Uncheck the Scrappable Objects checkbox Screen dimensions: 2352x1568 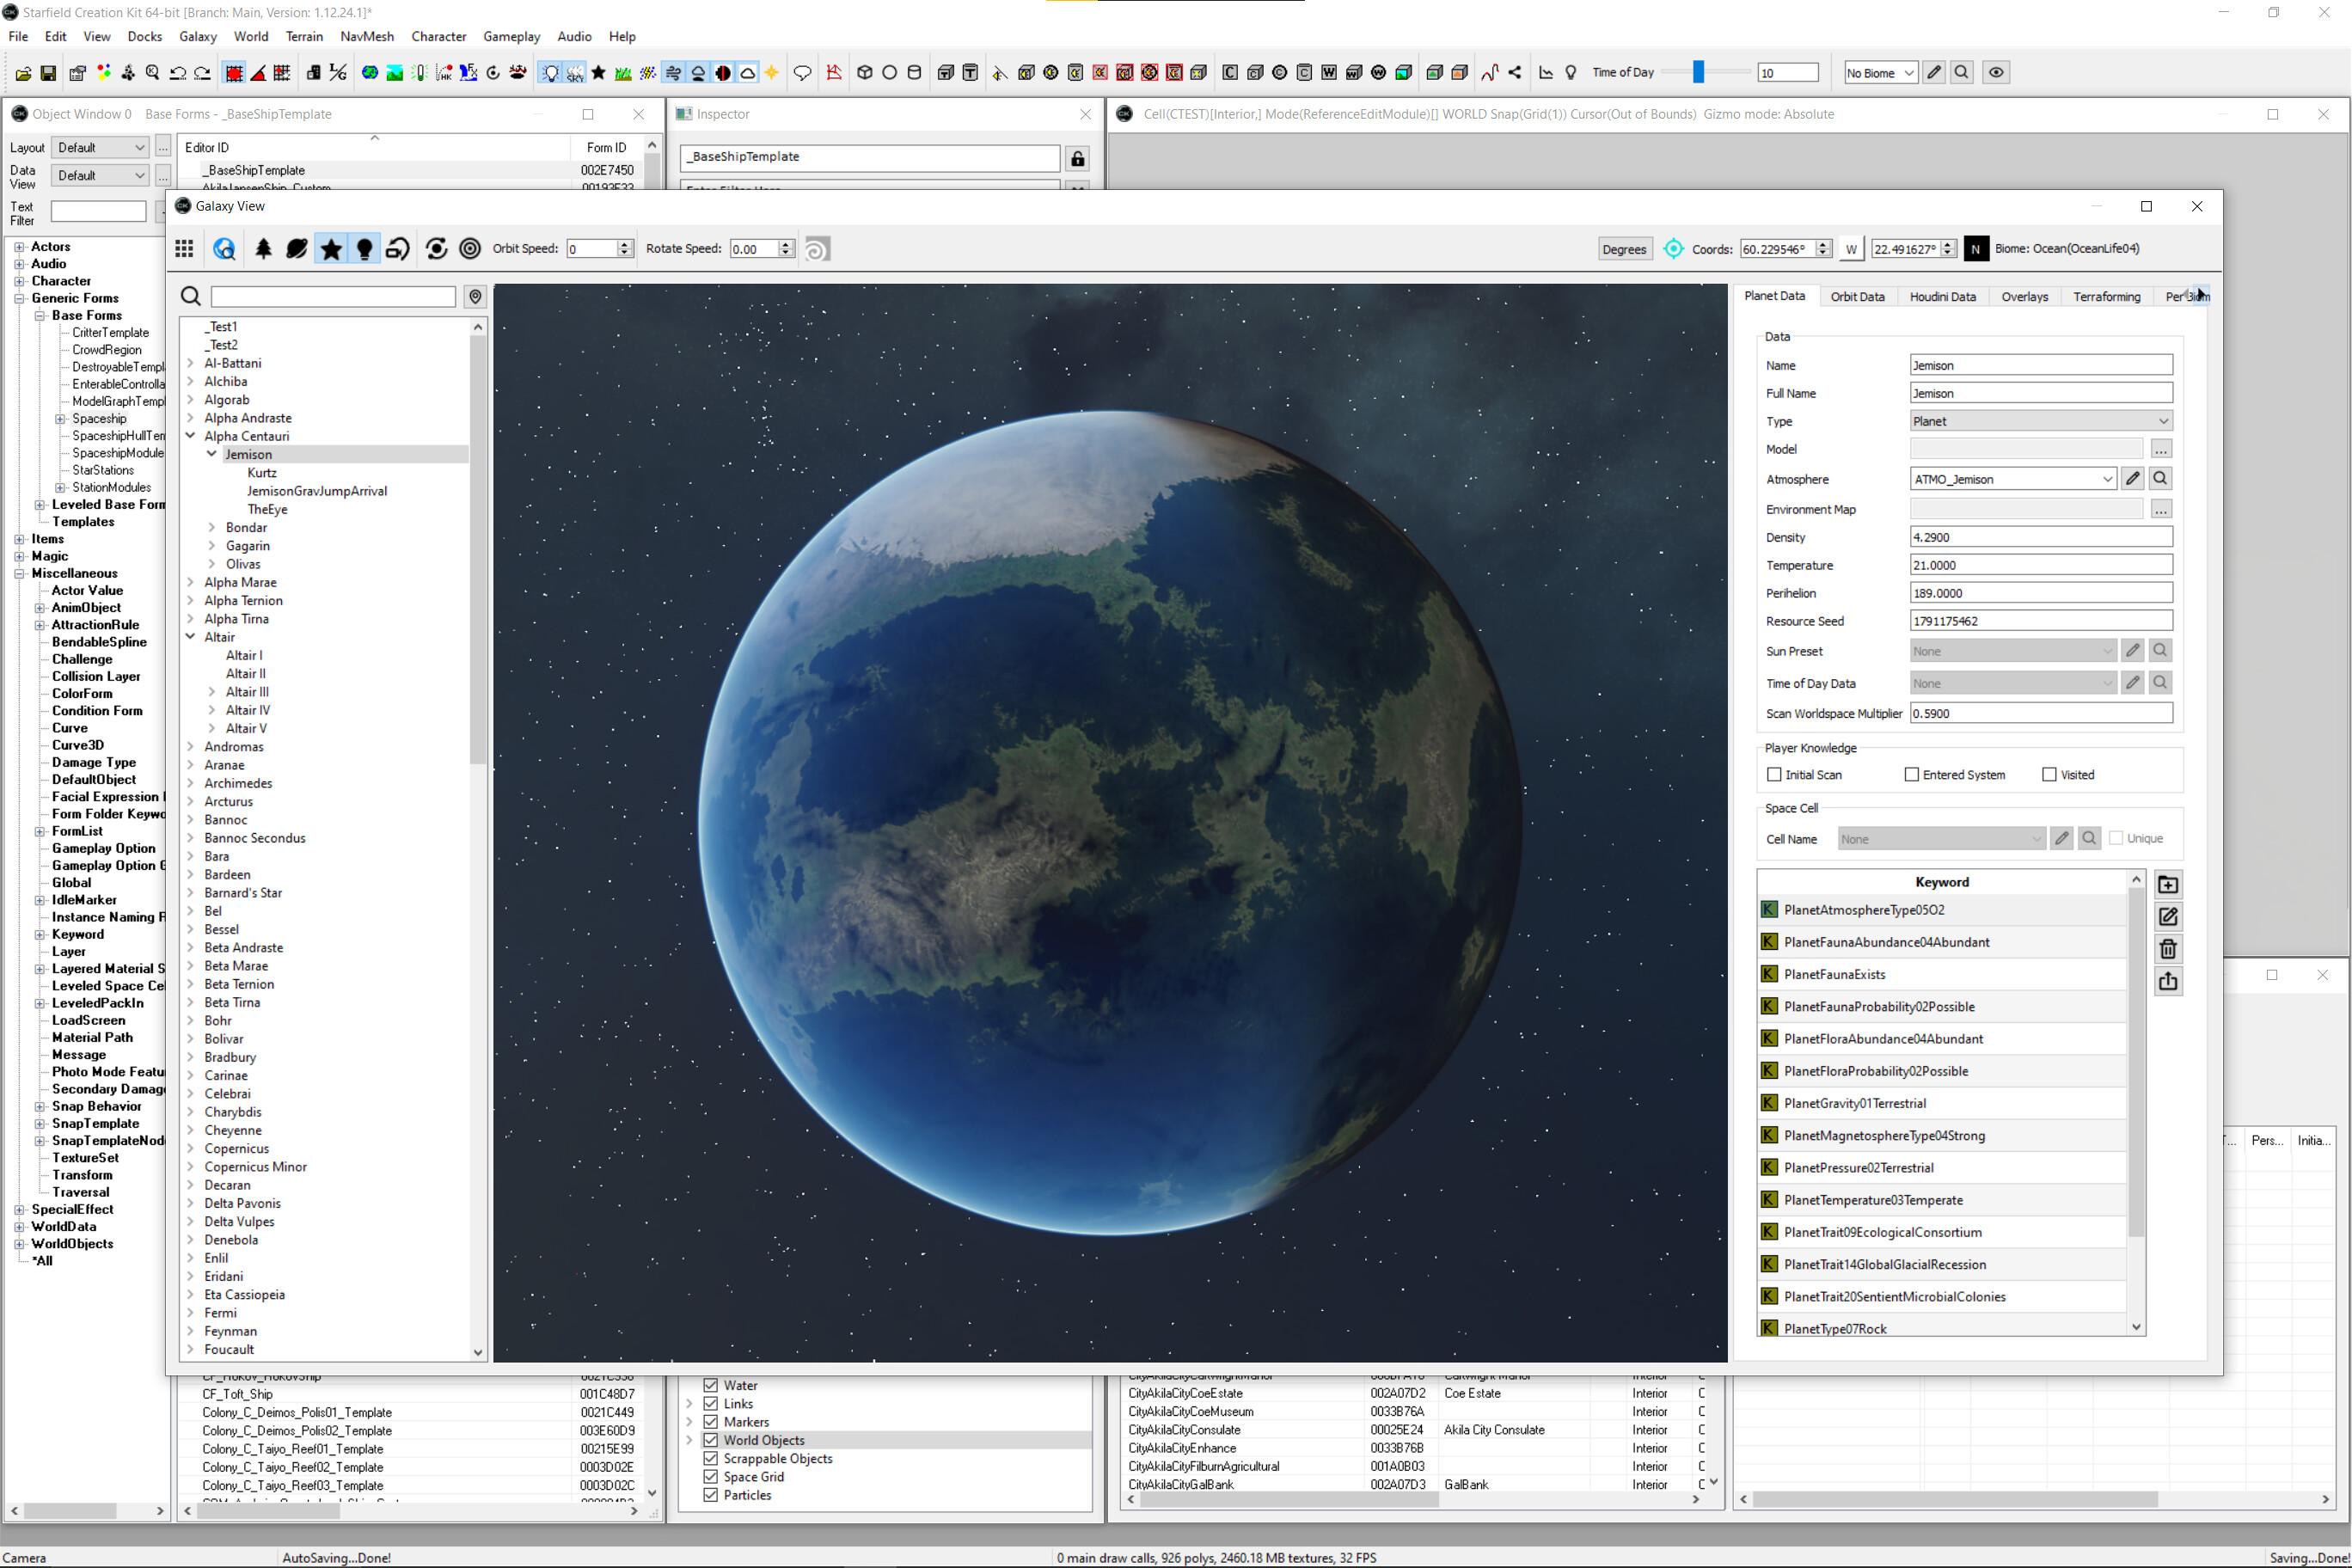coord(709,1458)
